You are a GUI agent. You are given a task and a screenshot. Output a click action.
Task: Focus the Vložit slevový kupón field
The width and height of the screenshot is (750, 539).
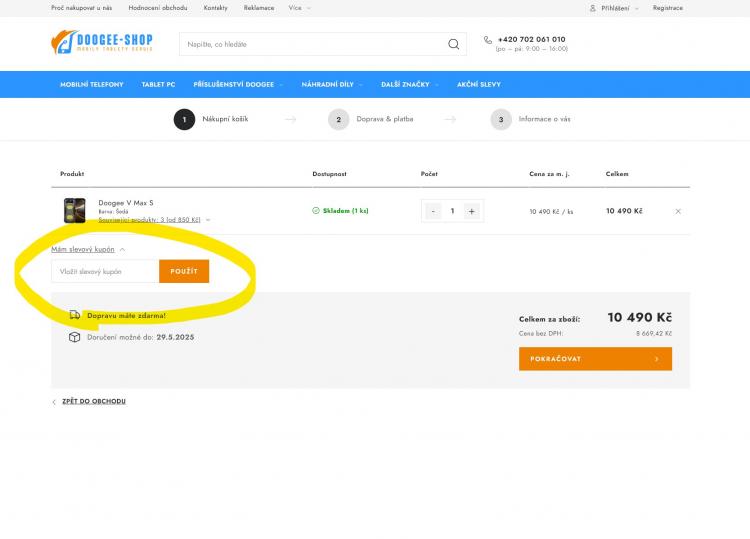[105, 271]
